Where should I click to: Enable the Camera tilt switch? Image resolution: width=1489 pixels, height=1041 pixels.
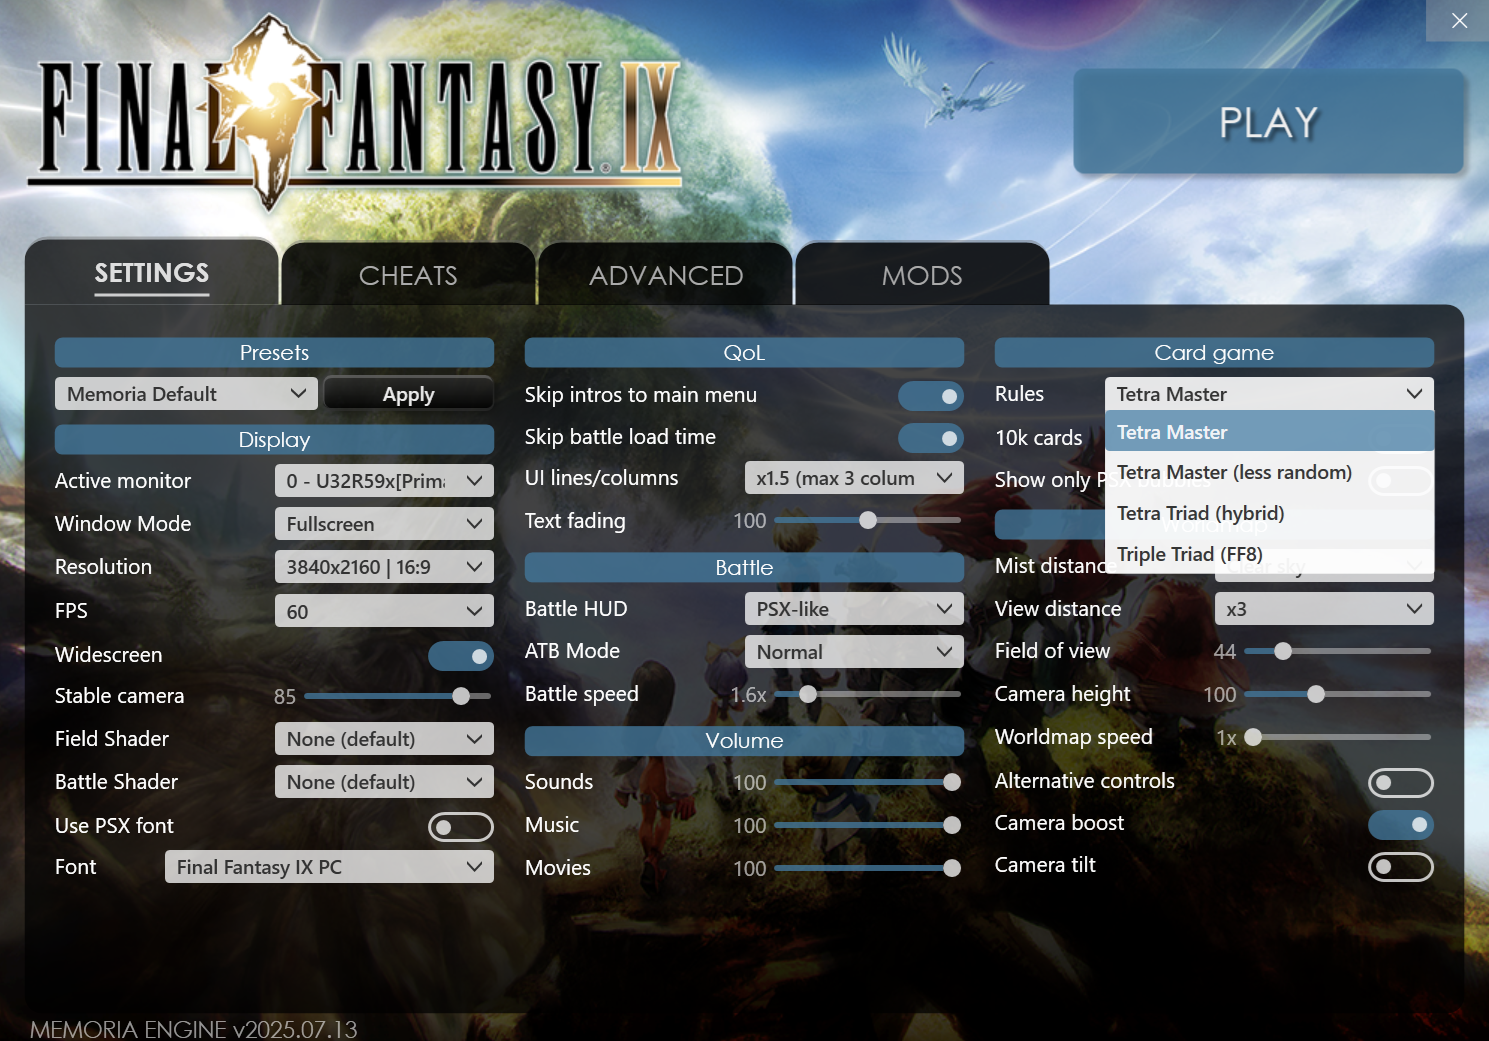1401,867
